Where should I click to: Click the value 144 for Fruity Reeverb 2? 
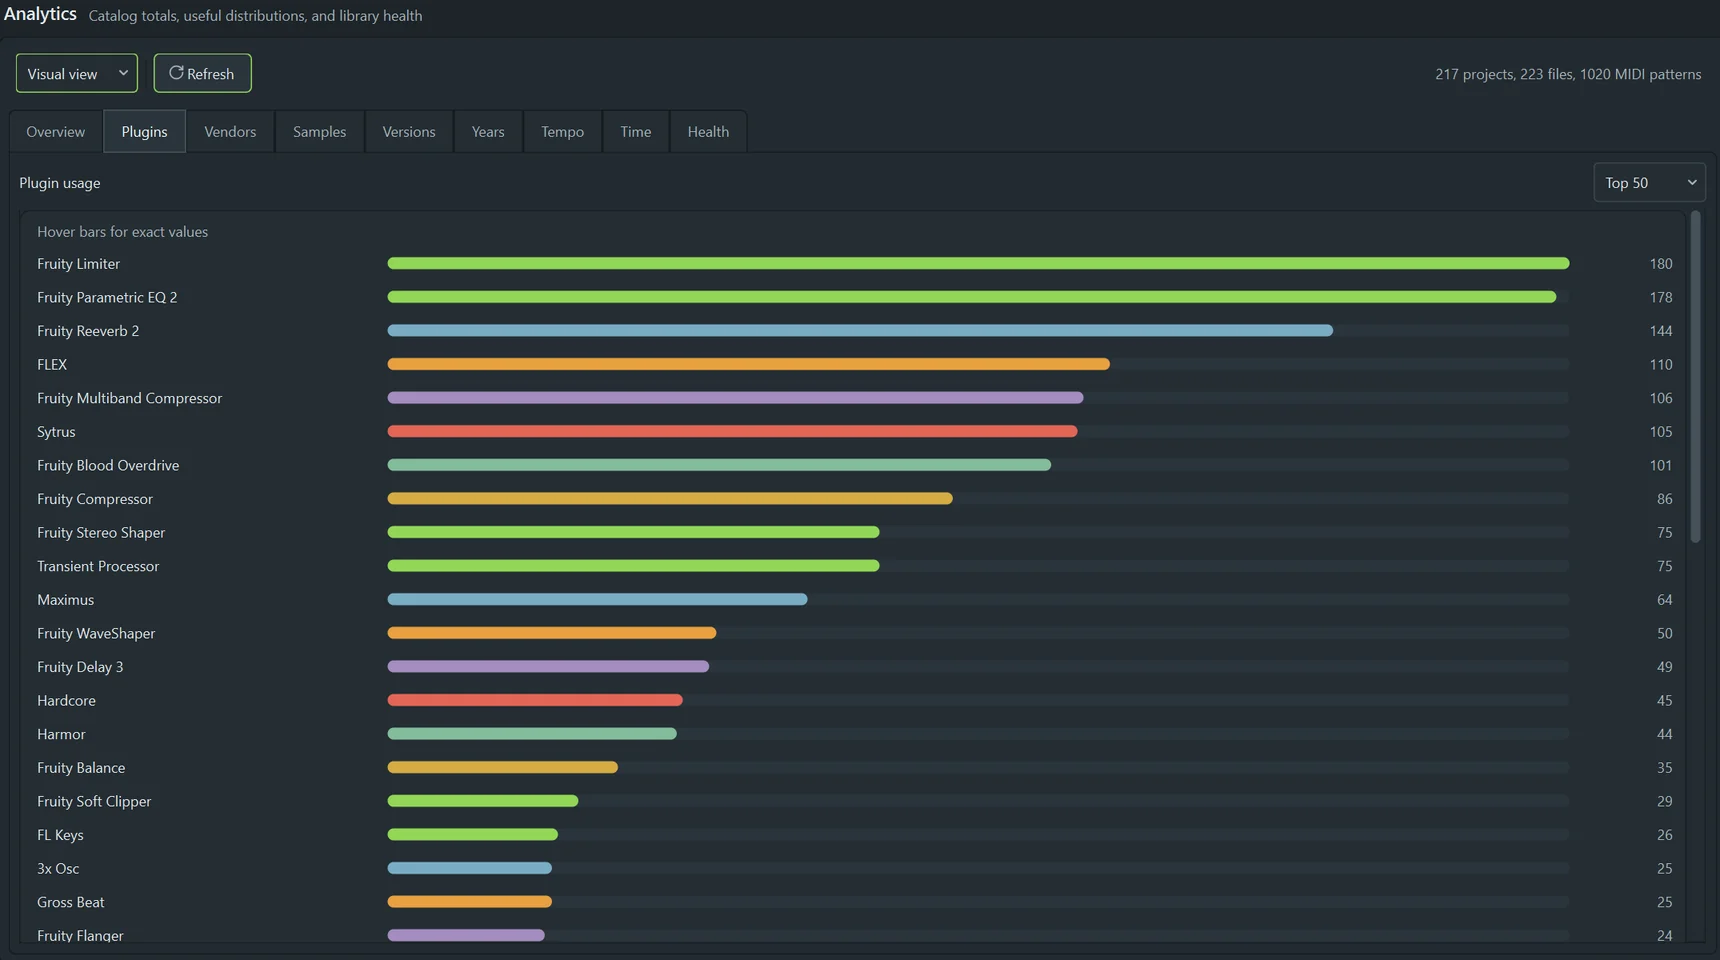pos(1661,331)
